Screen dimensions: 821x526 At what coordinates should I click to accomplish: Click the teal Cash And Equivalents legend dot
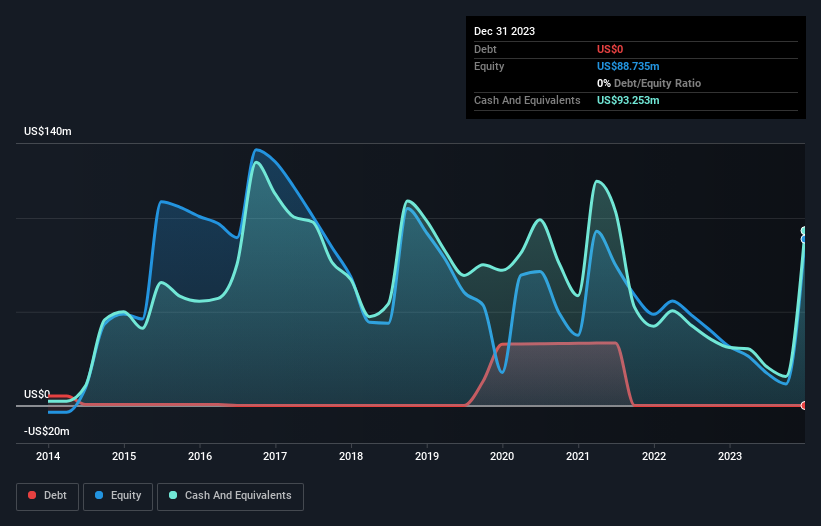point(173,495)
